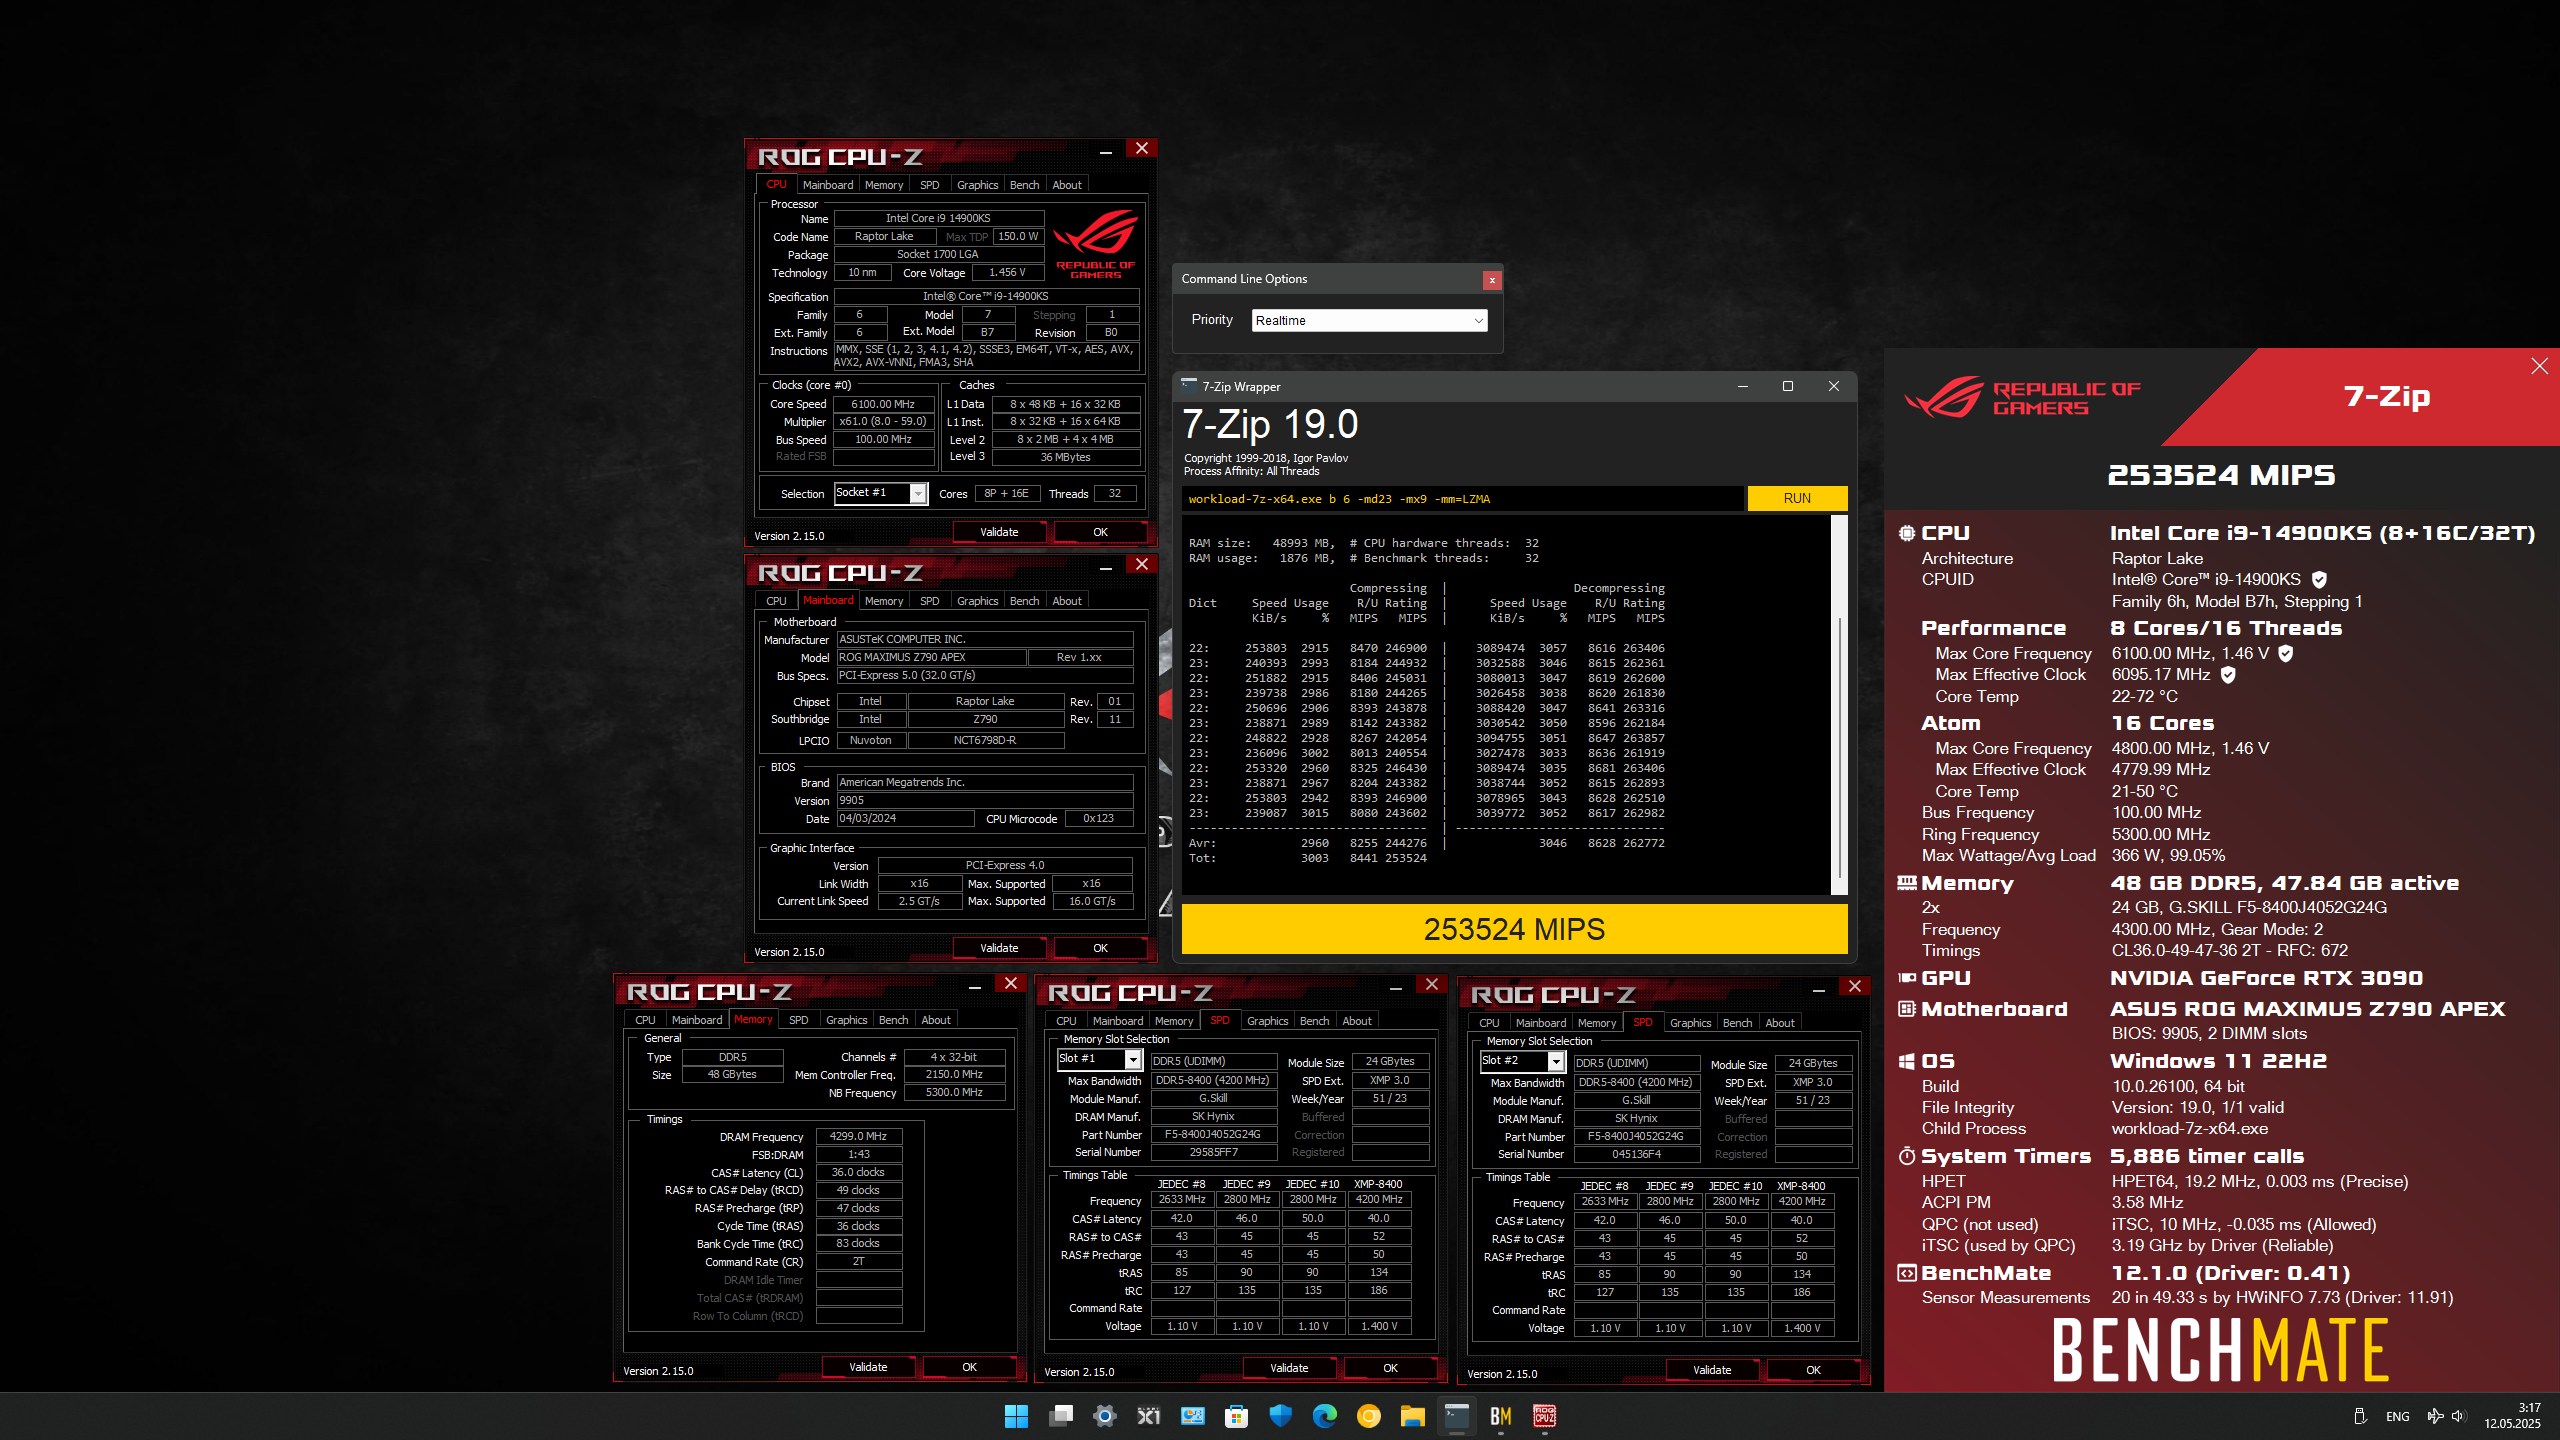
Task: Click the airplane mode icon in the system tray
Action: (x=2435, y=1416)
